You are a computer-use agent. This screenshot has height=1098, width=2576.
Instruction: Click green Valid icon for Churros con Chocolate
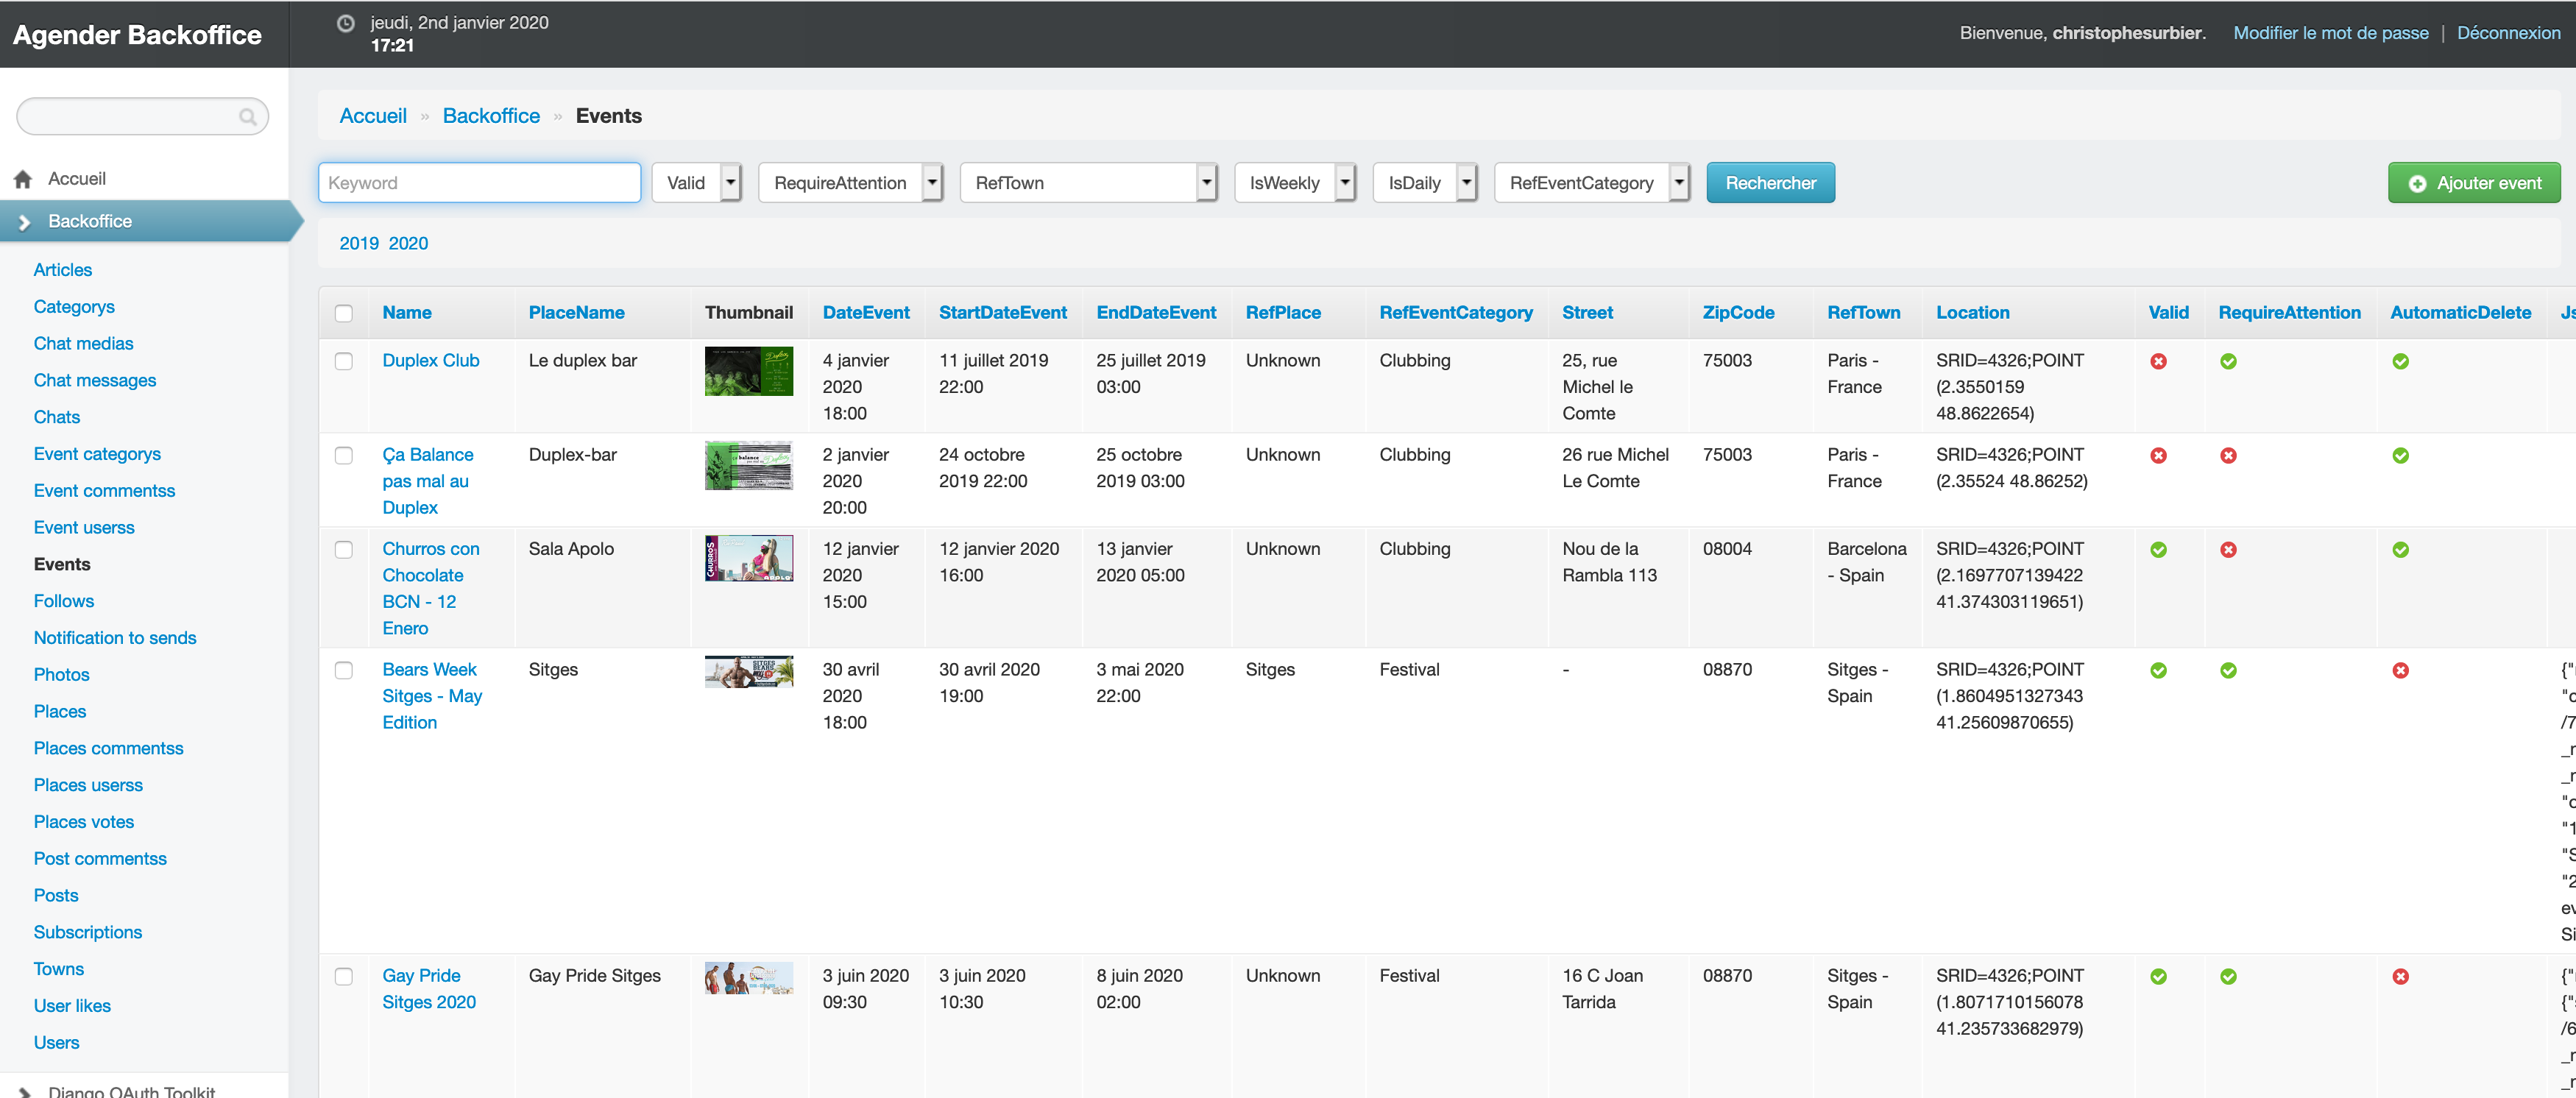click(x=2158, y=549)
